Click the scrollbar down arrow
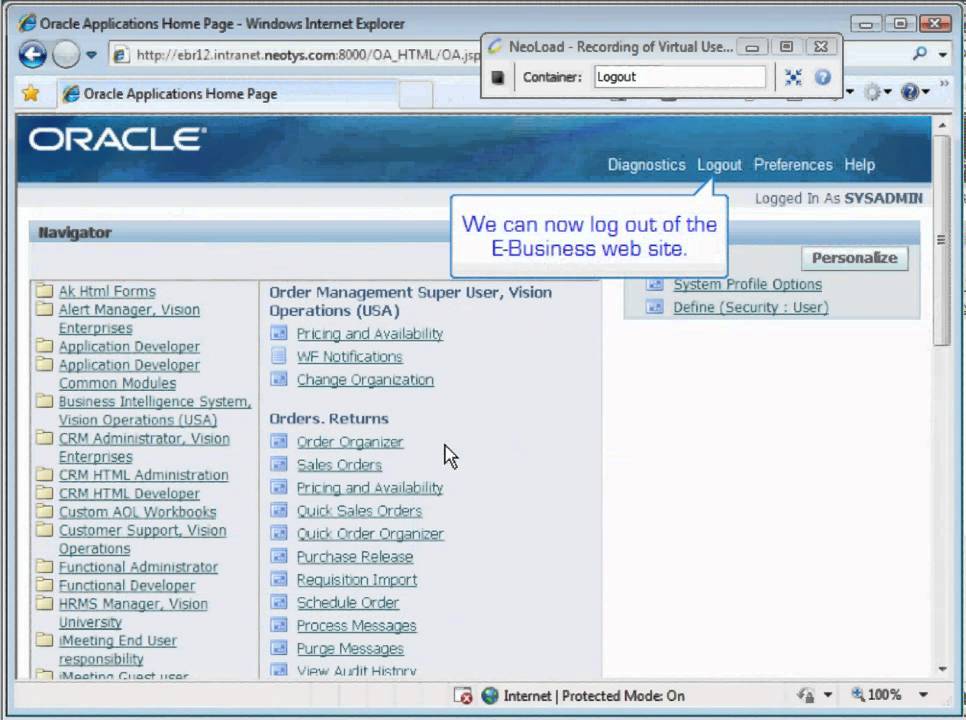The image size is (966, 720). 942,669
